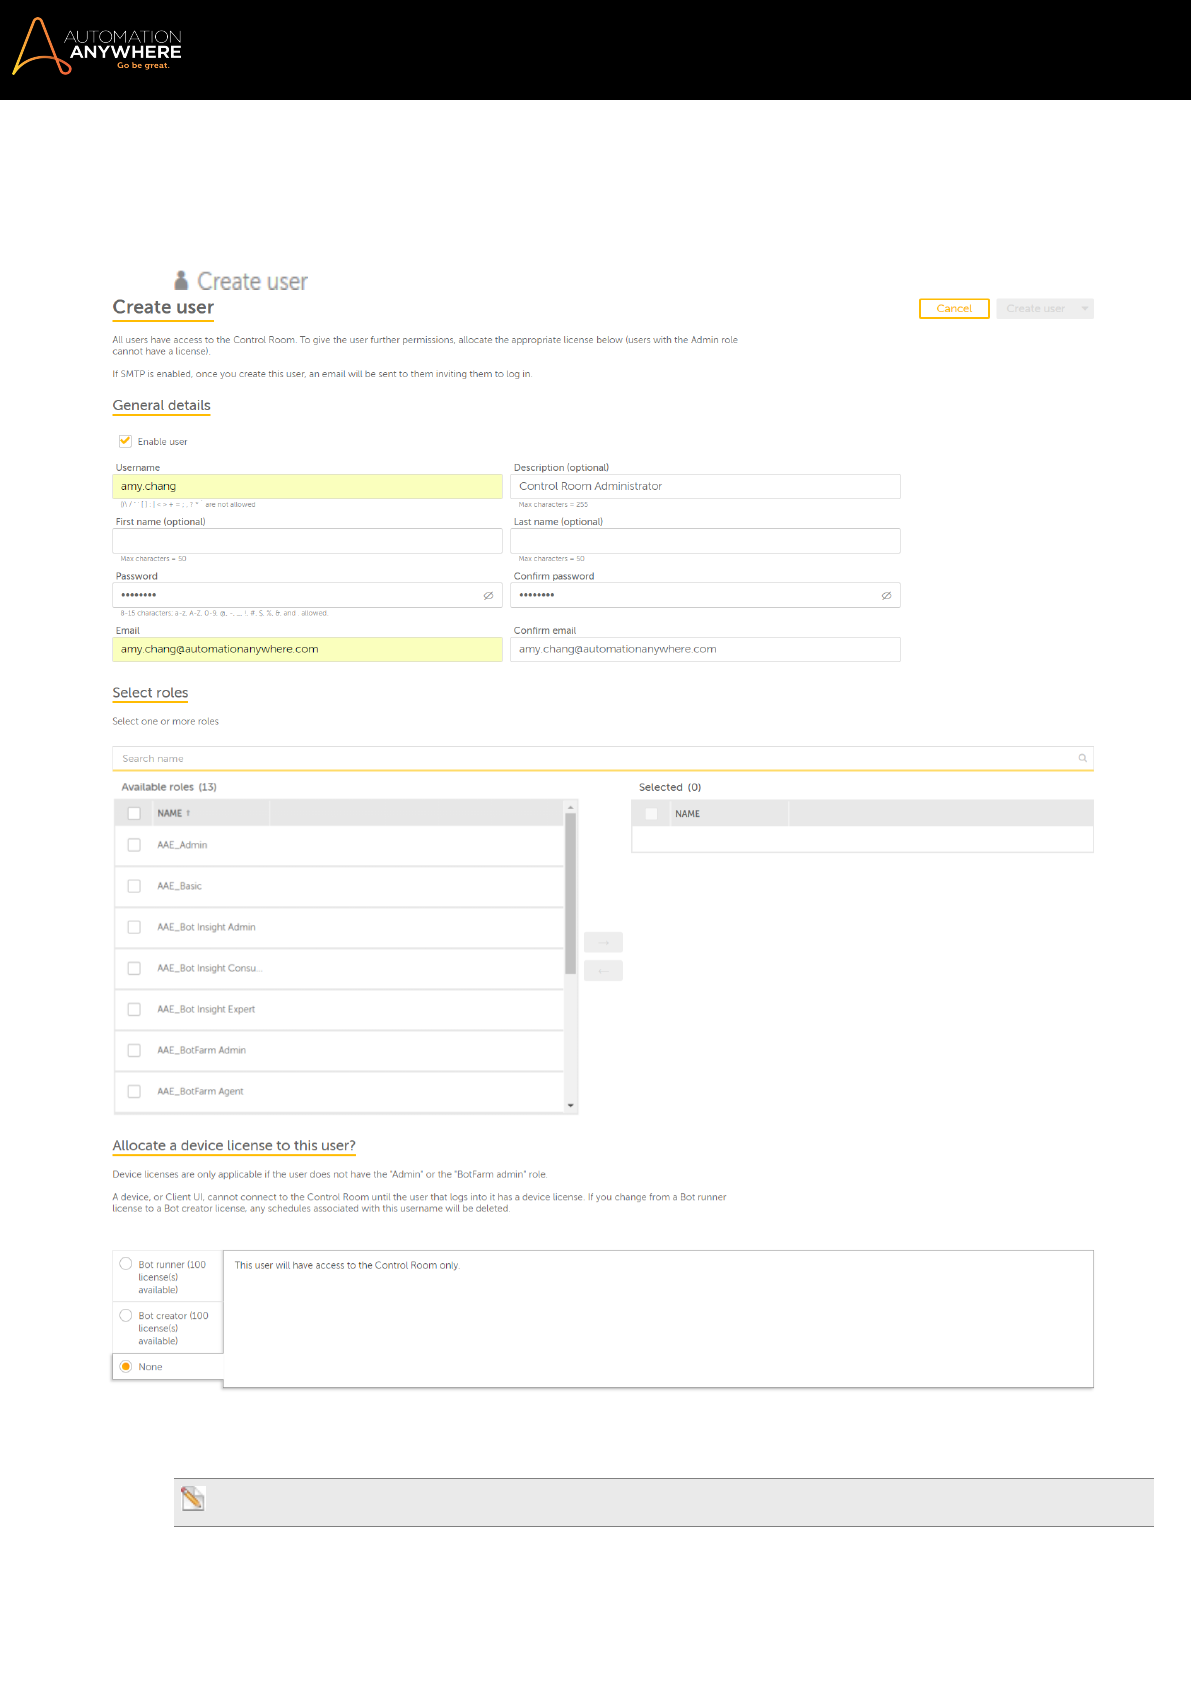Uncheck the Enable user checkbox

[126, 441]
